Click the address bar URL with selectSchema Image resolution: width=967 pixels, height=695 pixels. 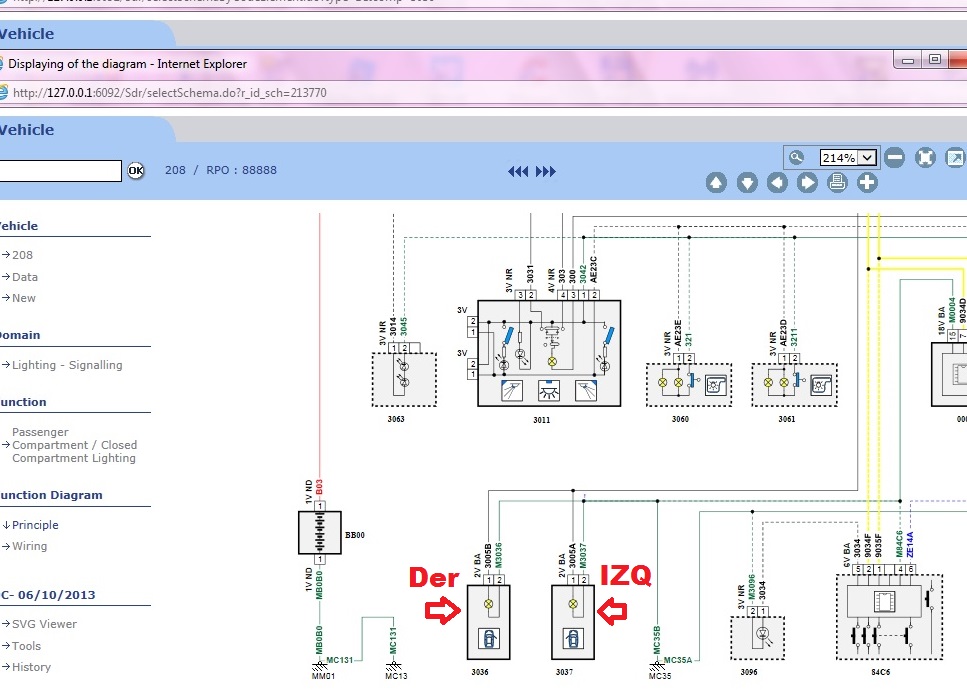170,93
